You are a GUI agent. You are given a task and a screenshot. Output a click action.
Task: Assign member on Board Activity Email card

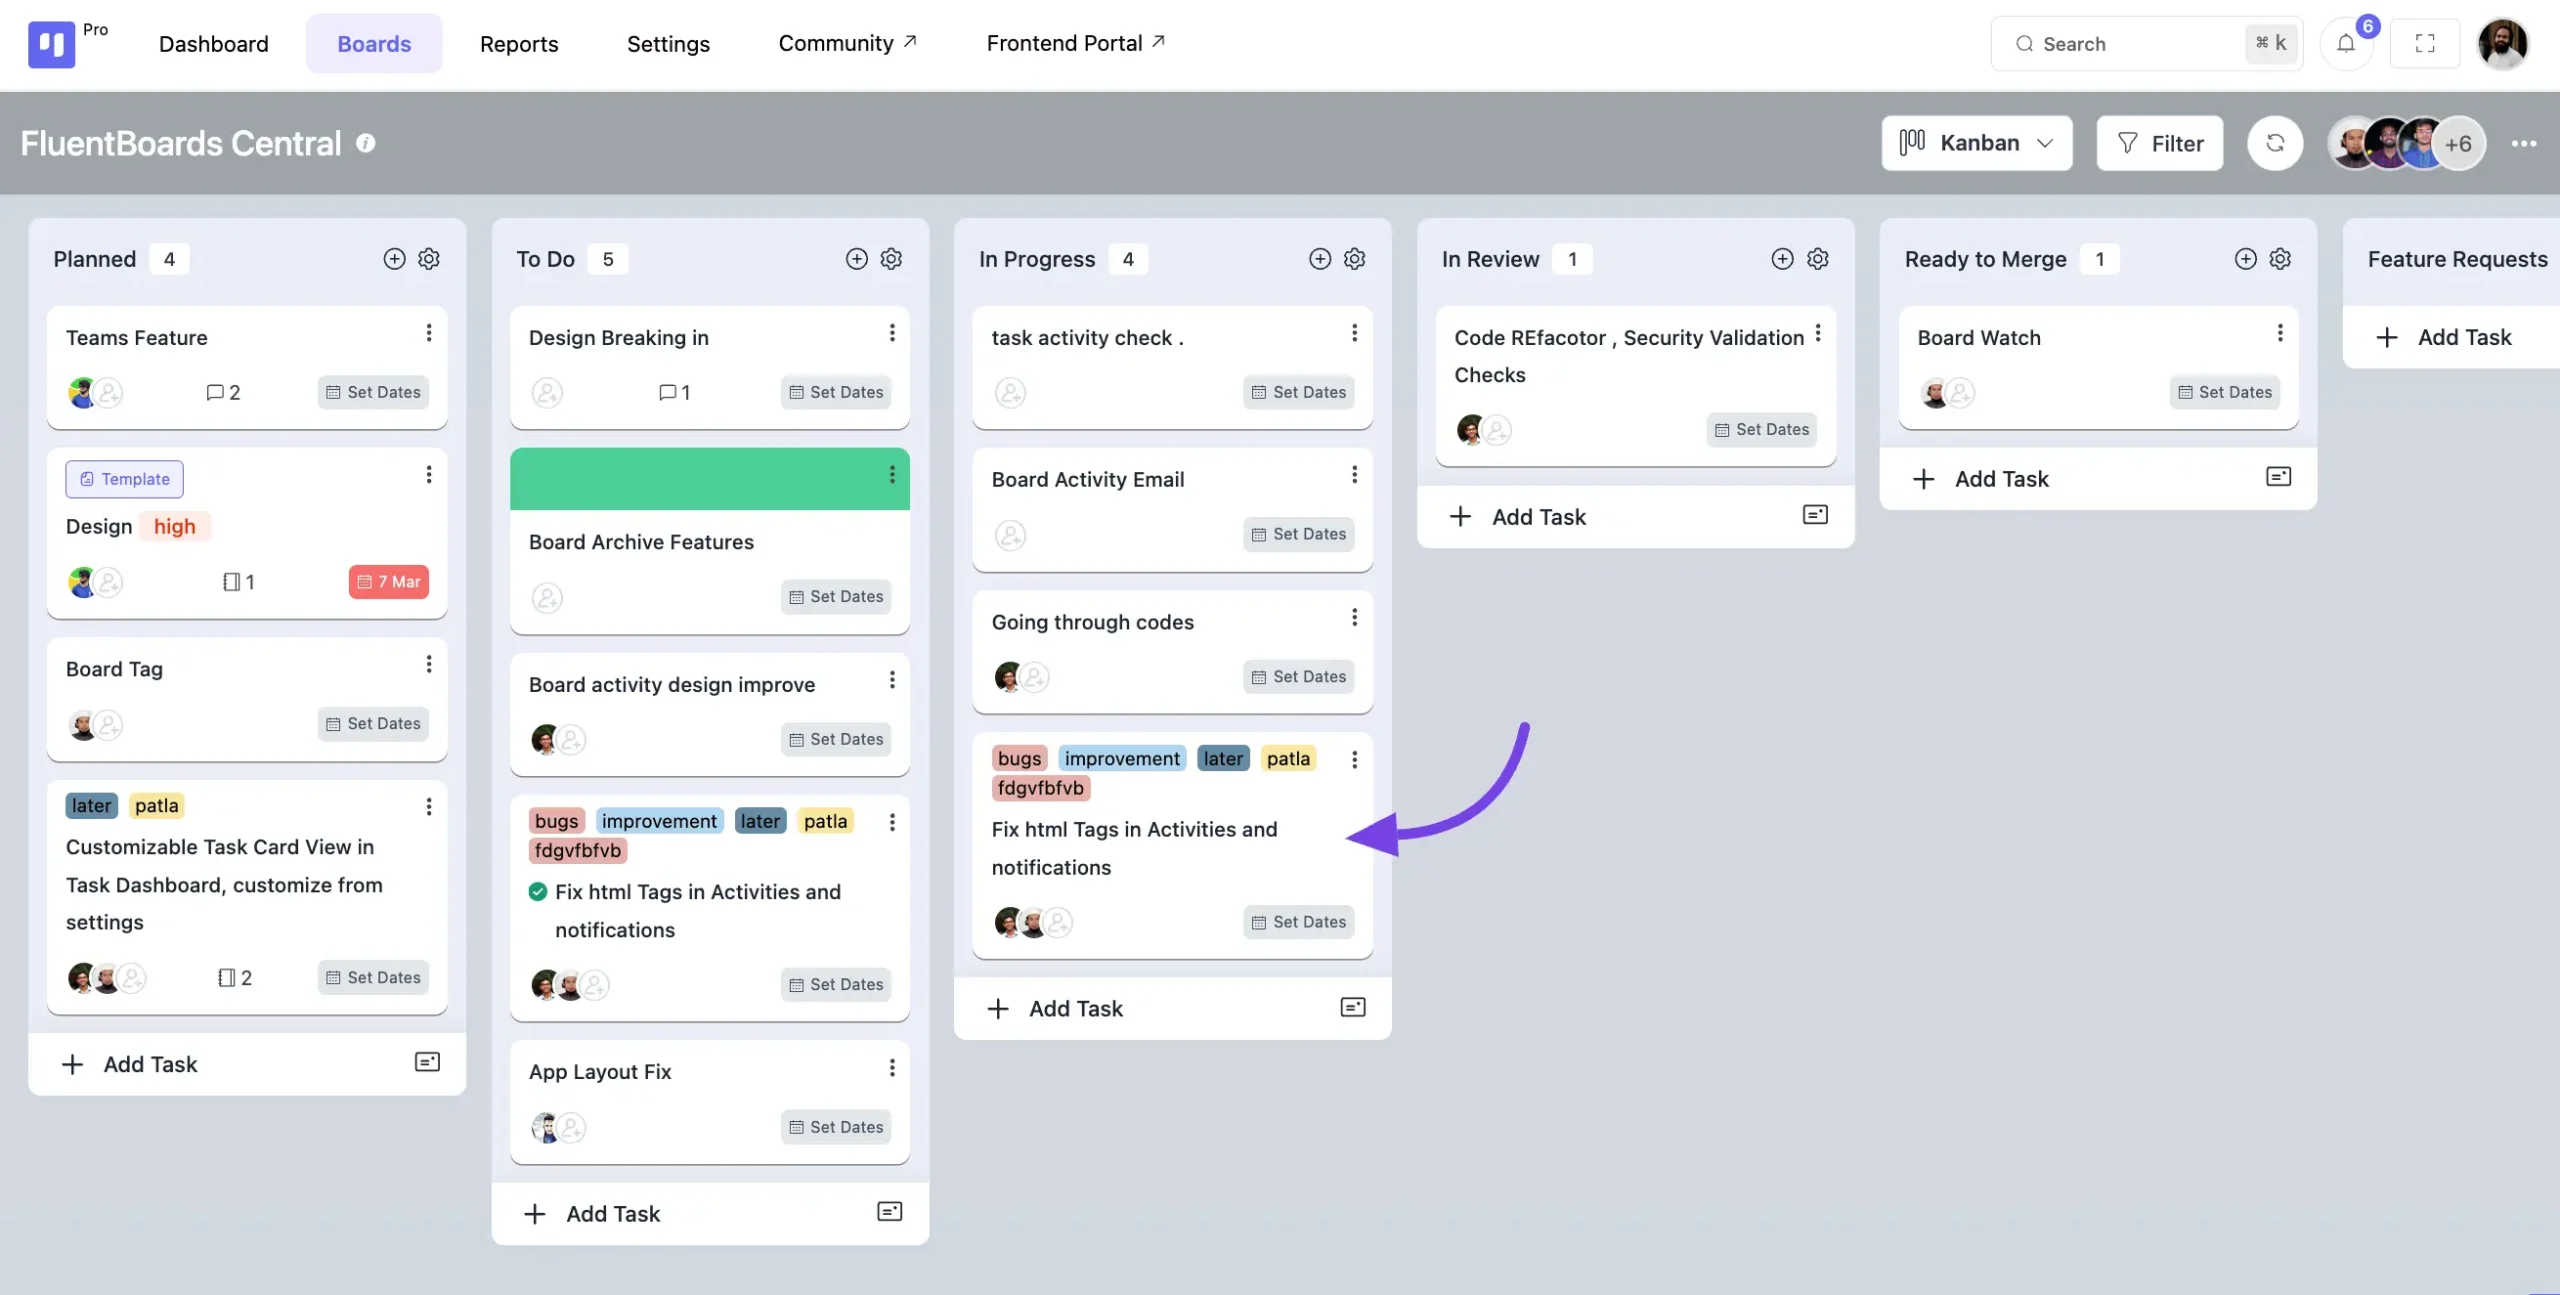pyautogui.click(x=1010, y=535)
